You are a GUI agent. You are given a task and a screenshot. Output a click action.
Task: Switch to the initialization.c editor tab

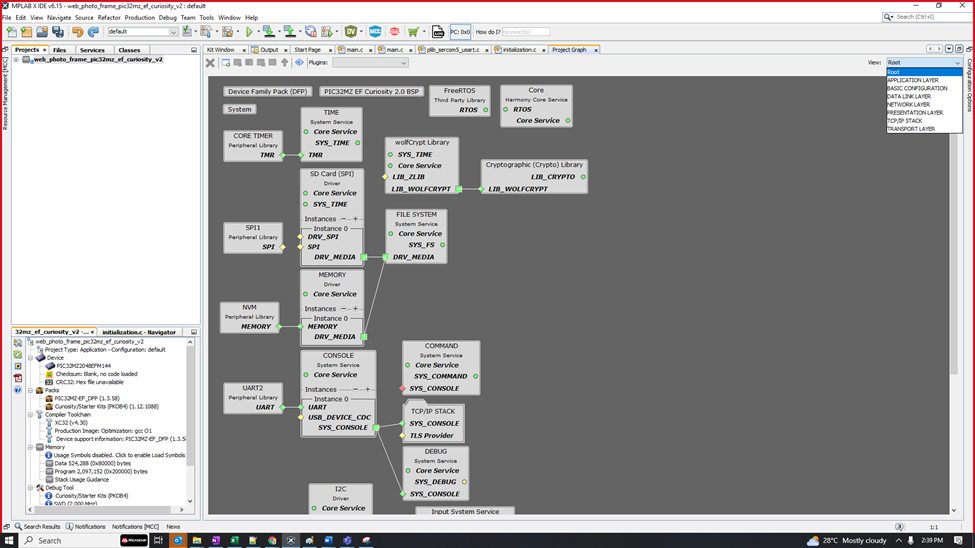click(x=519, y=50)
